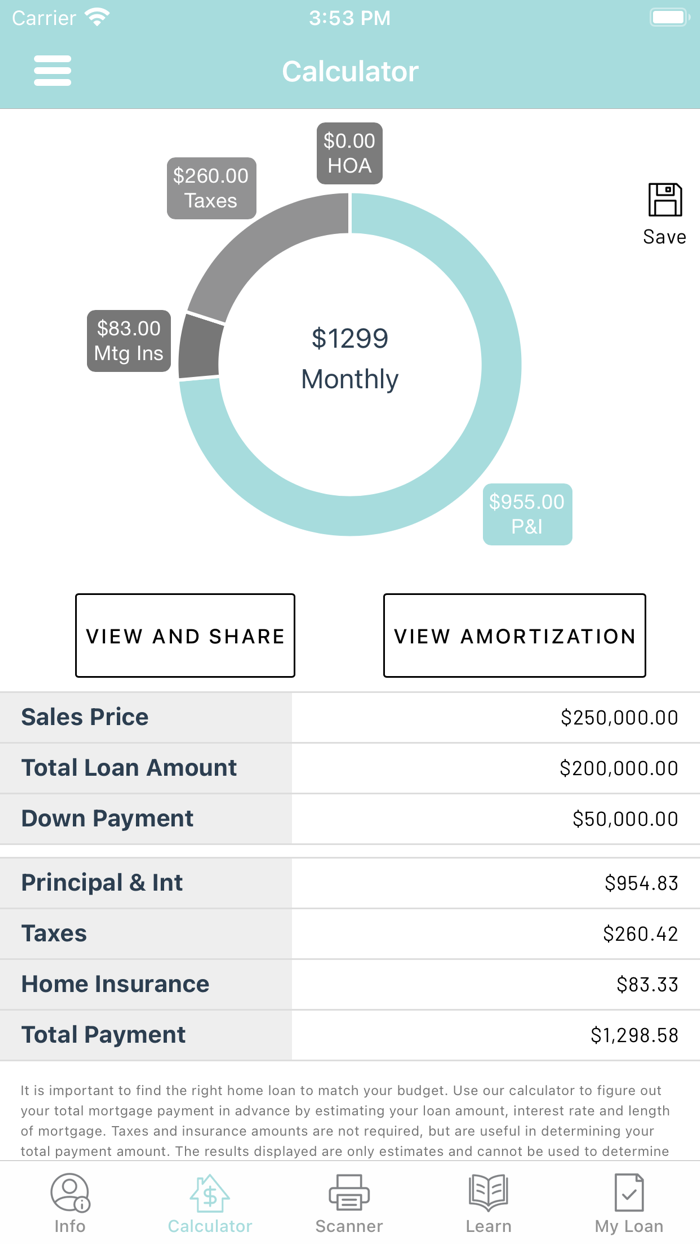Switch to the Learn tab
700x1244 pixels.
click(x=488, y=1202)
